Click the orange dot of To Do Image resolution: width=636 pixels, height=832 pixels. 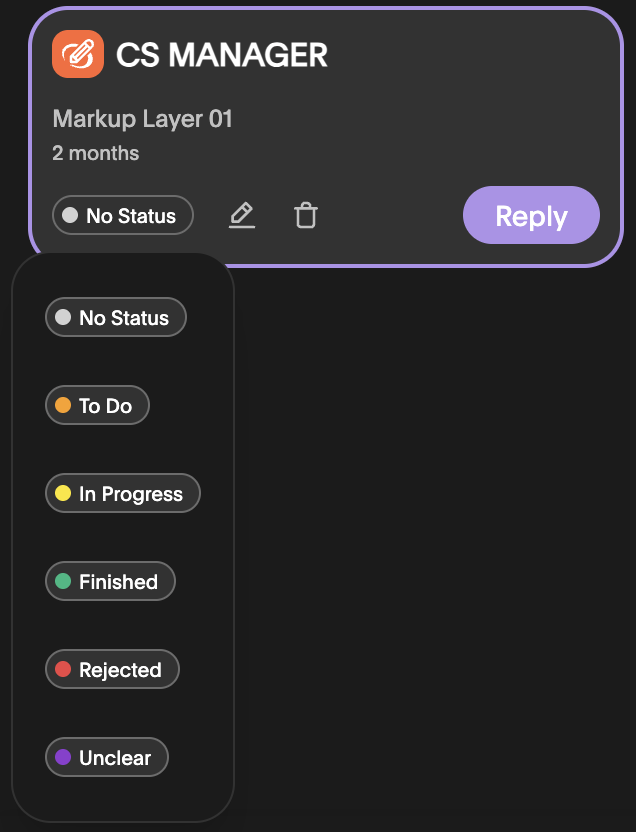[63, 405]
